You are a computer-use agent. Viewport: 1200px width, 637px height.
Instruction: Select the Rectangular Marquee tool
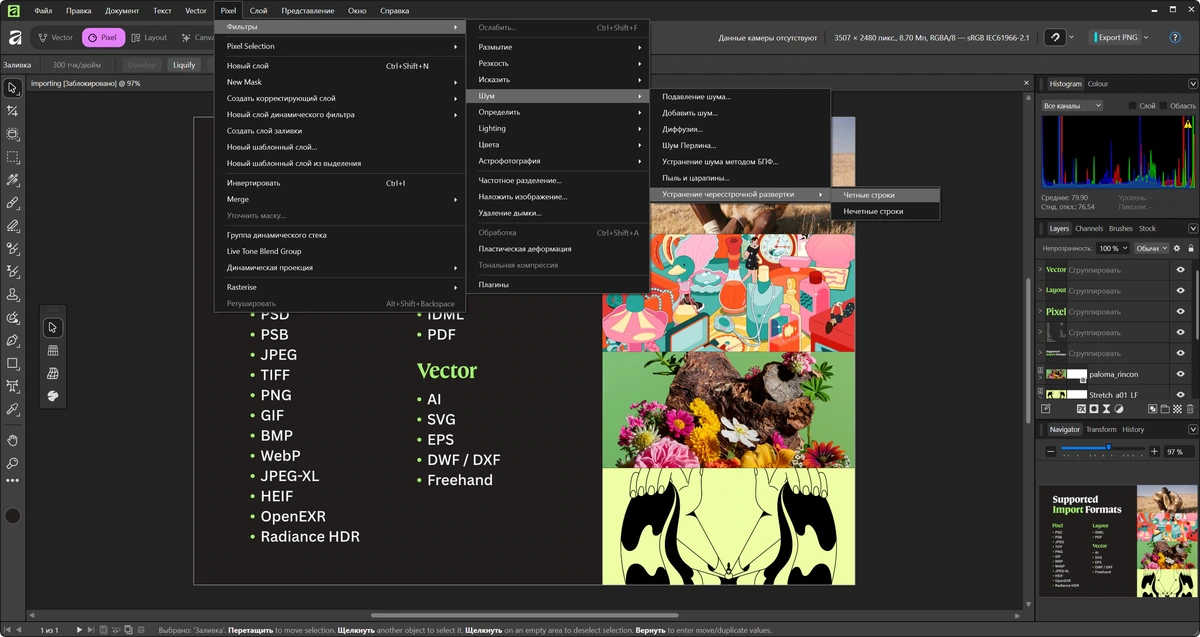(x=12, y=157)
